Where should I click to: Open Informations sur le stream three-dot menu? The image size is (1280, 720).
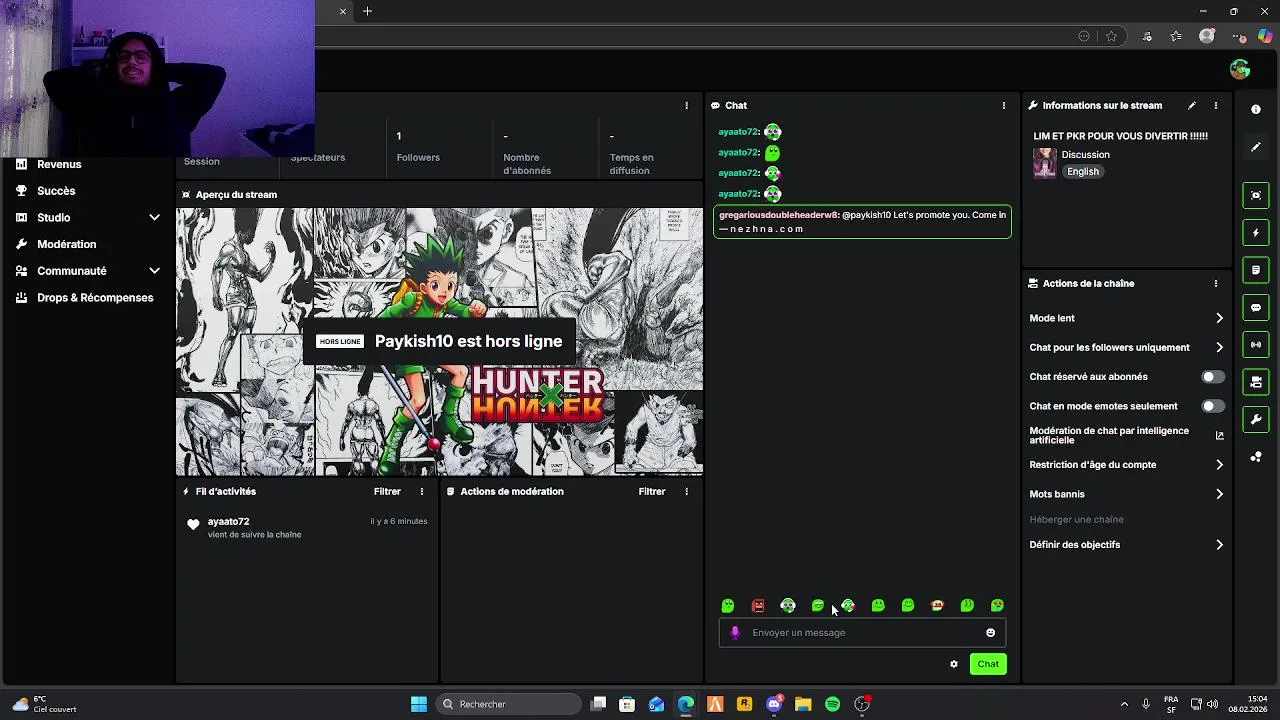pos(1216,105)
